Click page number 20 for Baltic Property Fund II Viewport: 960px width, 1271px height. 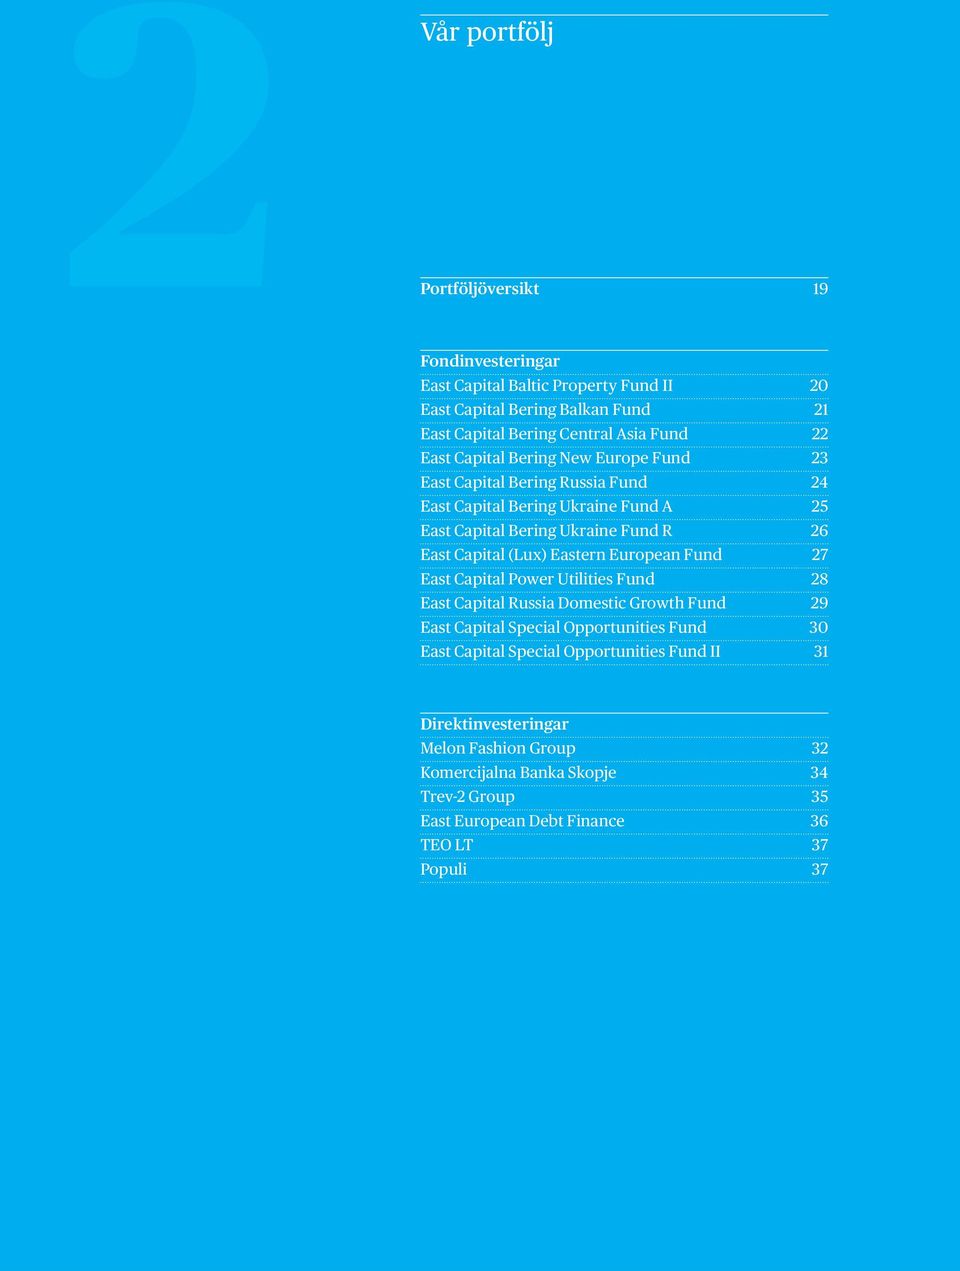[x=819, y=386]
